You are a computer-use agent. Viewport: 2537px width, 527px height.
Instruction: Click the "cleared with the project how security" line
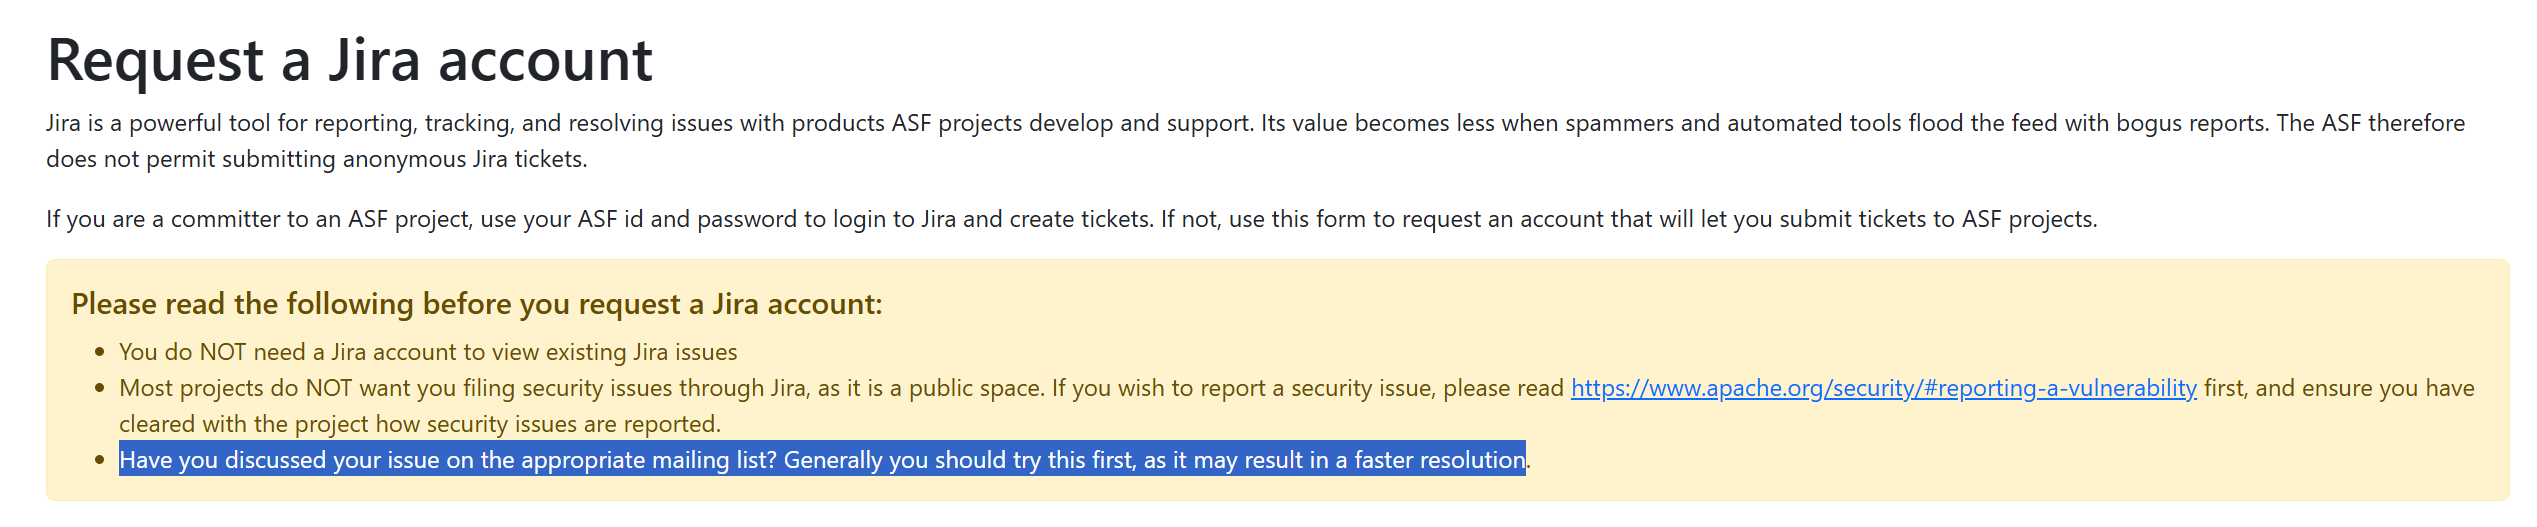tap(419, 424)
